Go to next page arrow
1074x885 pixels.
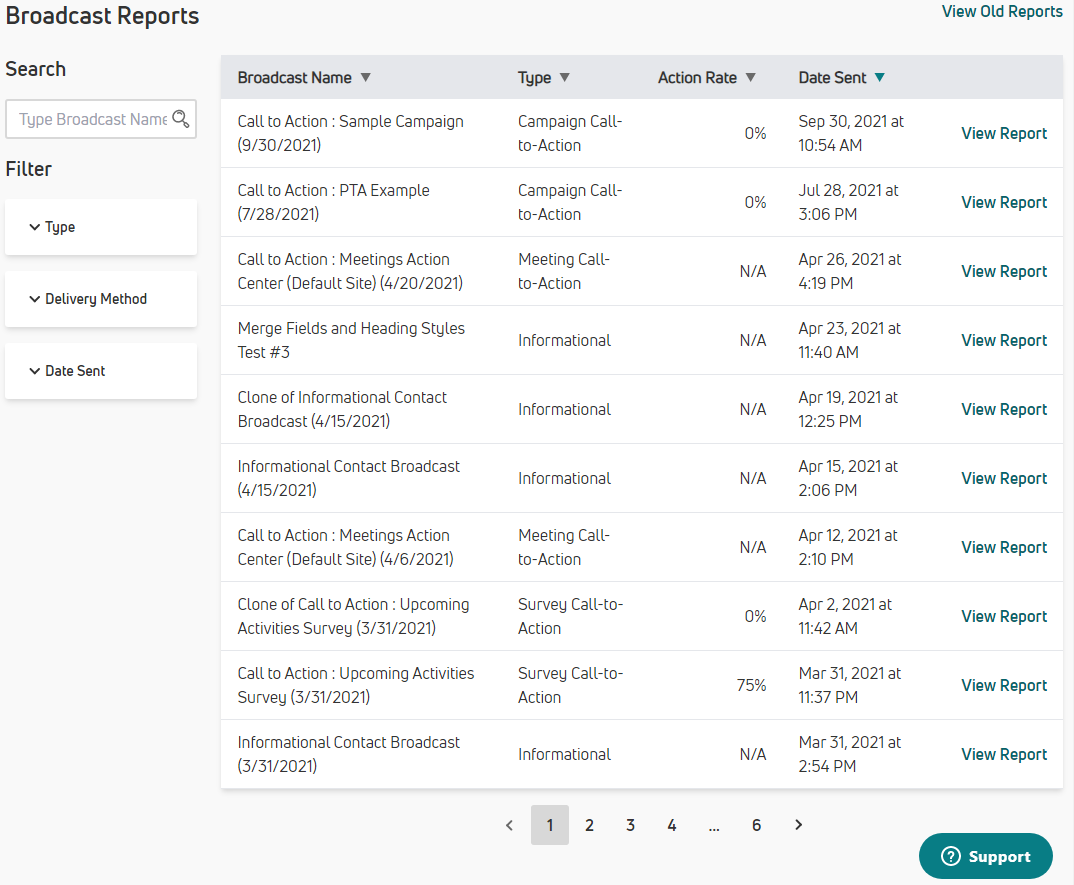point(798,825)
